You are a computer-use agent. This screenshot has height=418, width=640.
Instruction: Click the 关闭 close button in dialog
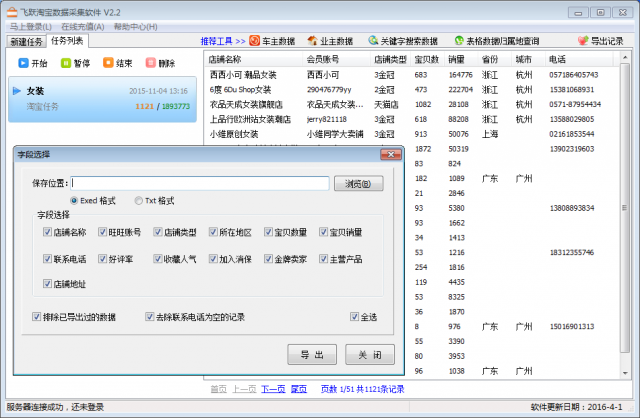(370, 354)
